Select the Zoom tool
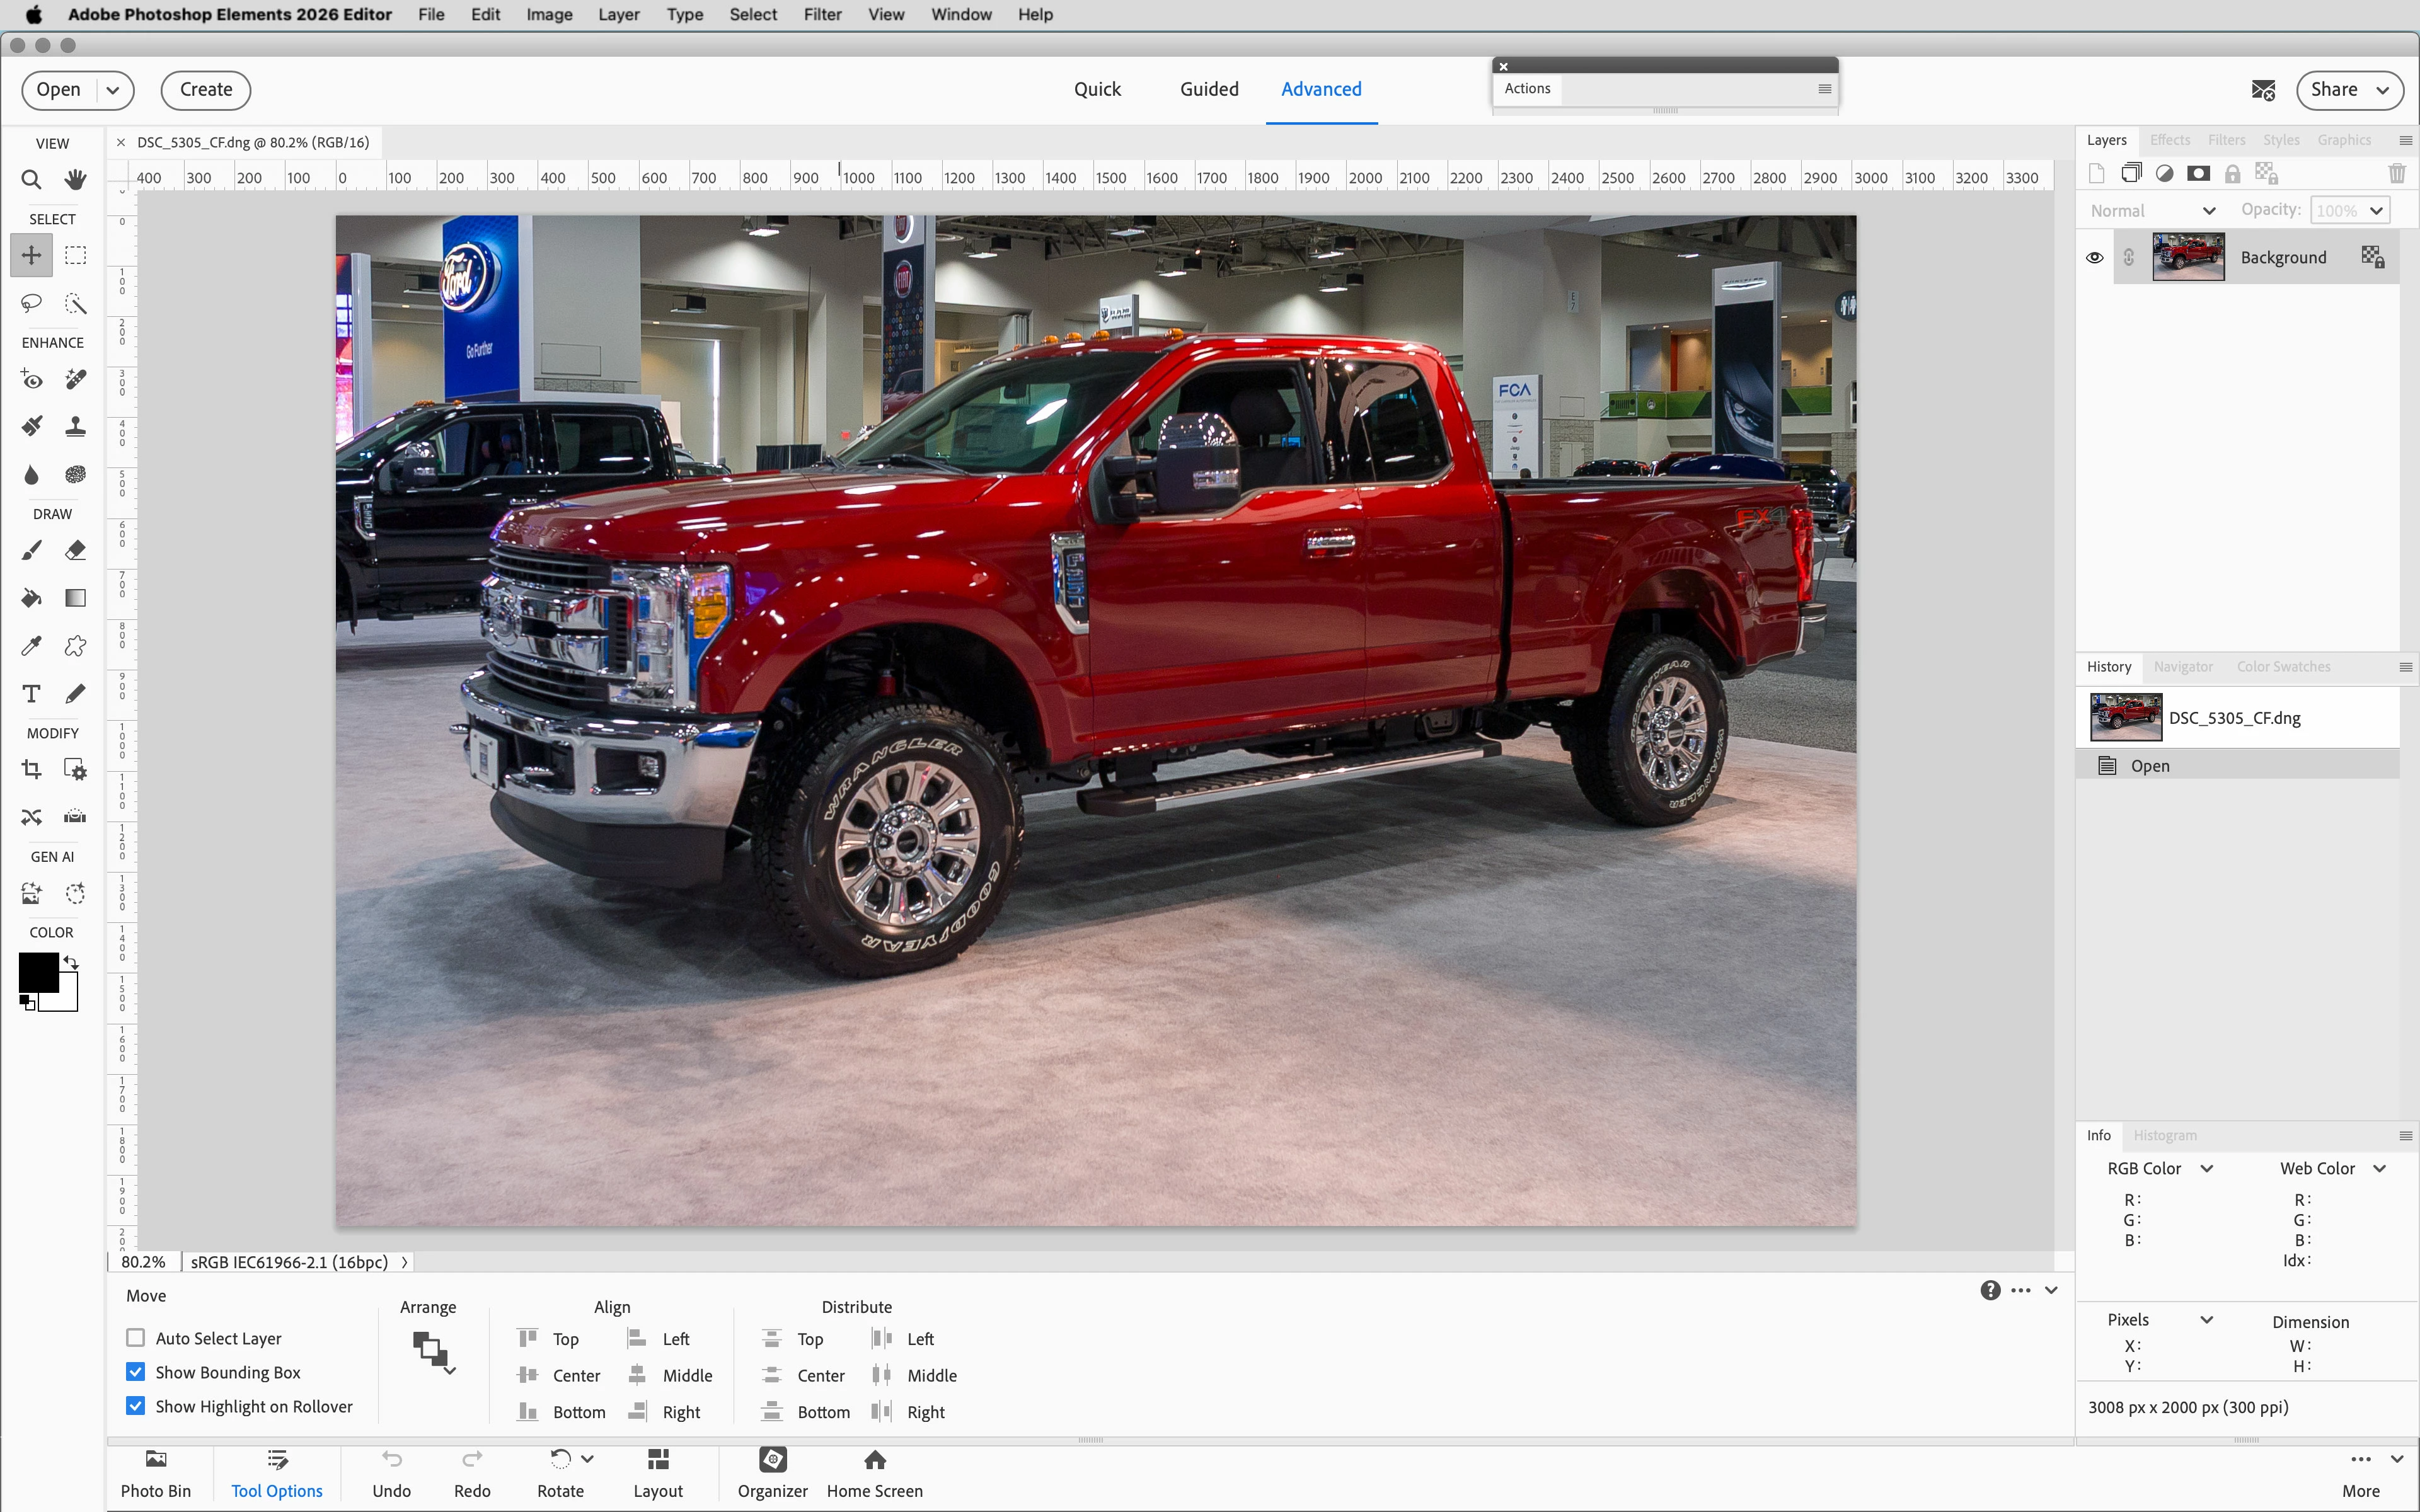2420x1512 pixels. (x=31, y=180)
